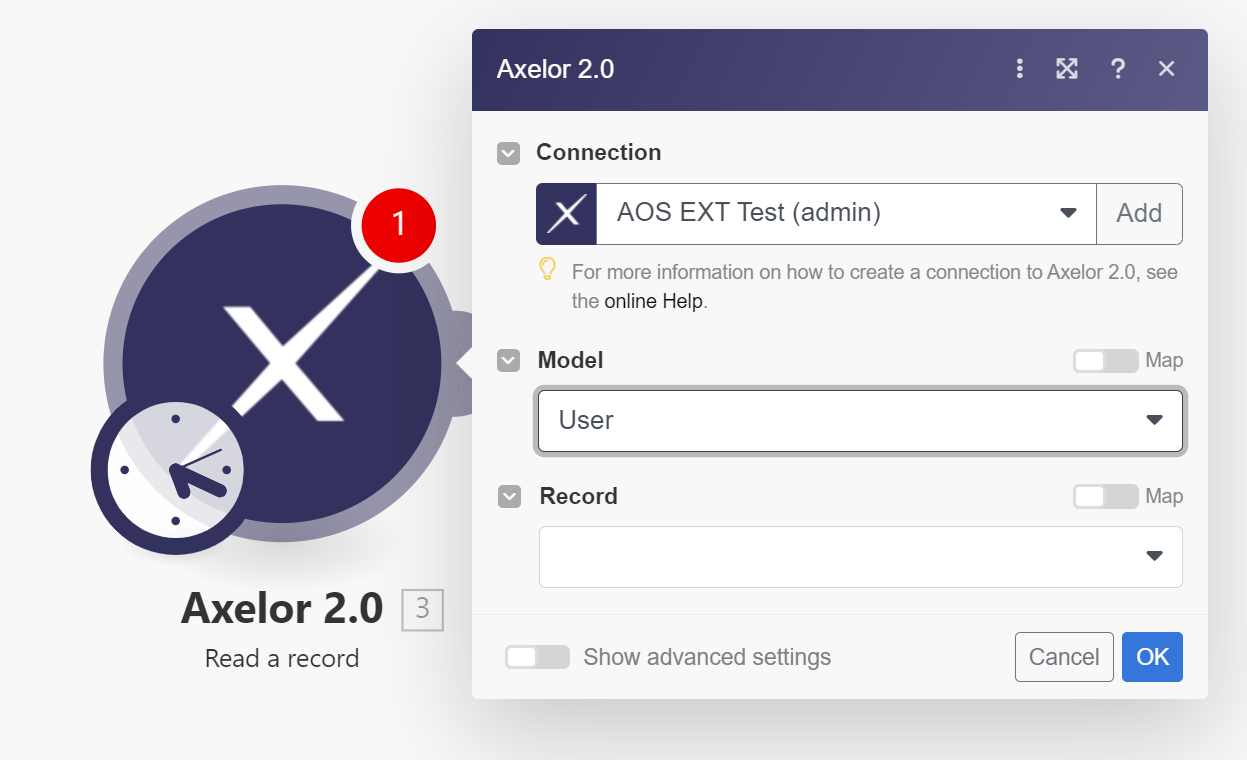This screenshot has height=760, width=1247.
Task: Expand dialog with the fullscreen icon
Action: [1067, 69]
